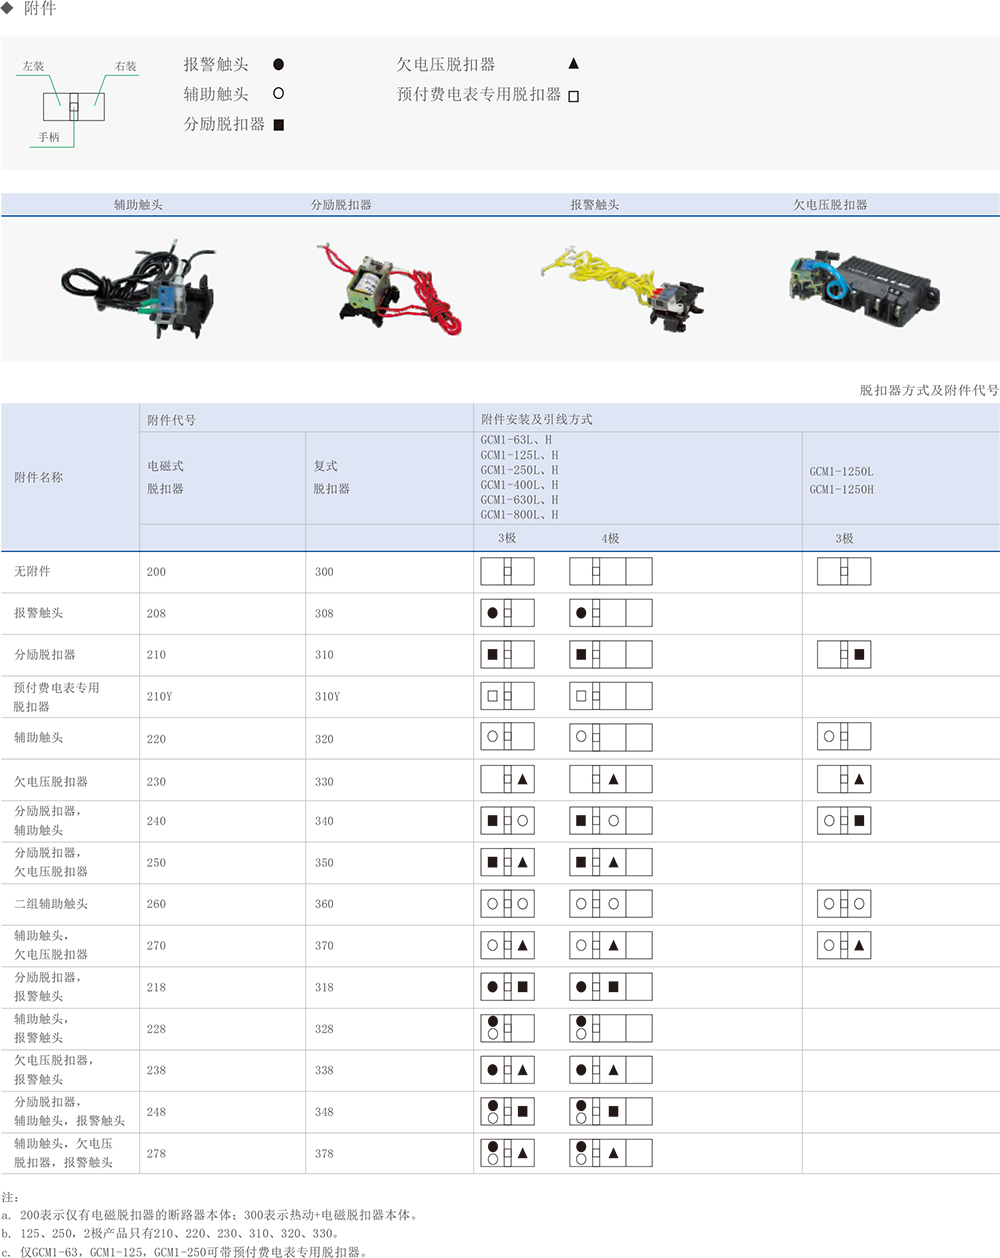1000x1258 pixels.
Task: Select the hollow square beside 预付费电表专用脱扣器 legend
Action: coord(574,96)
